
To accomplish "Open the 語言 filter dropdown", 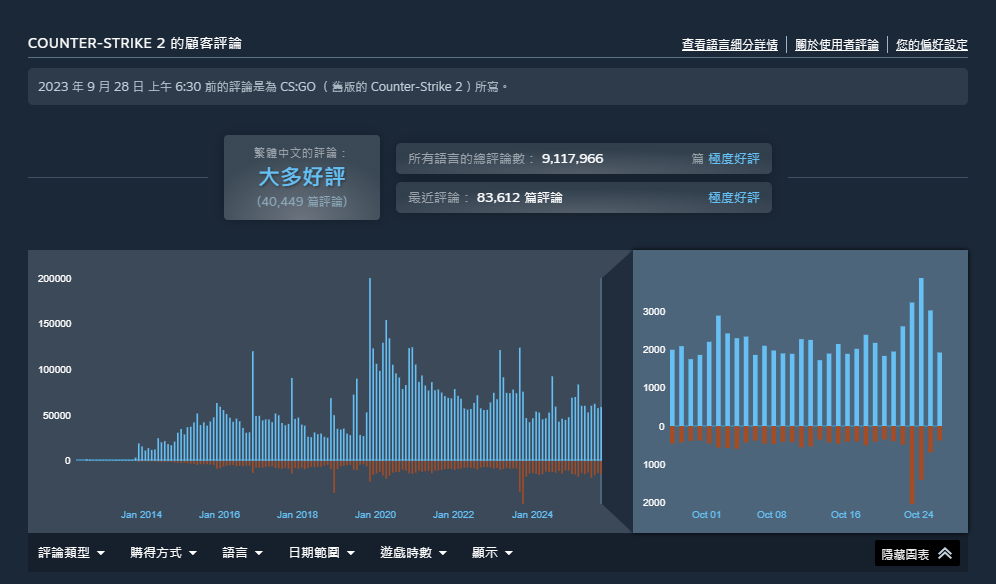I will 239,552.
